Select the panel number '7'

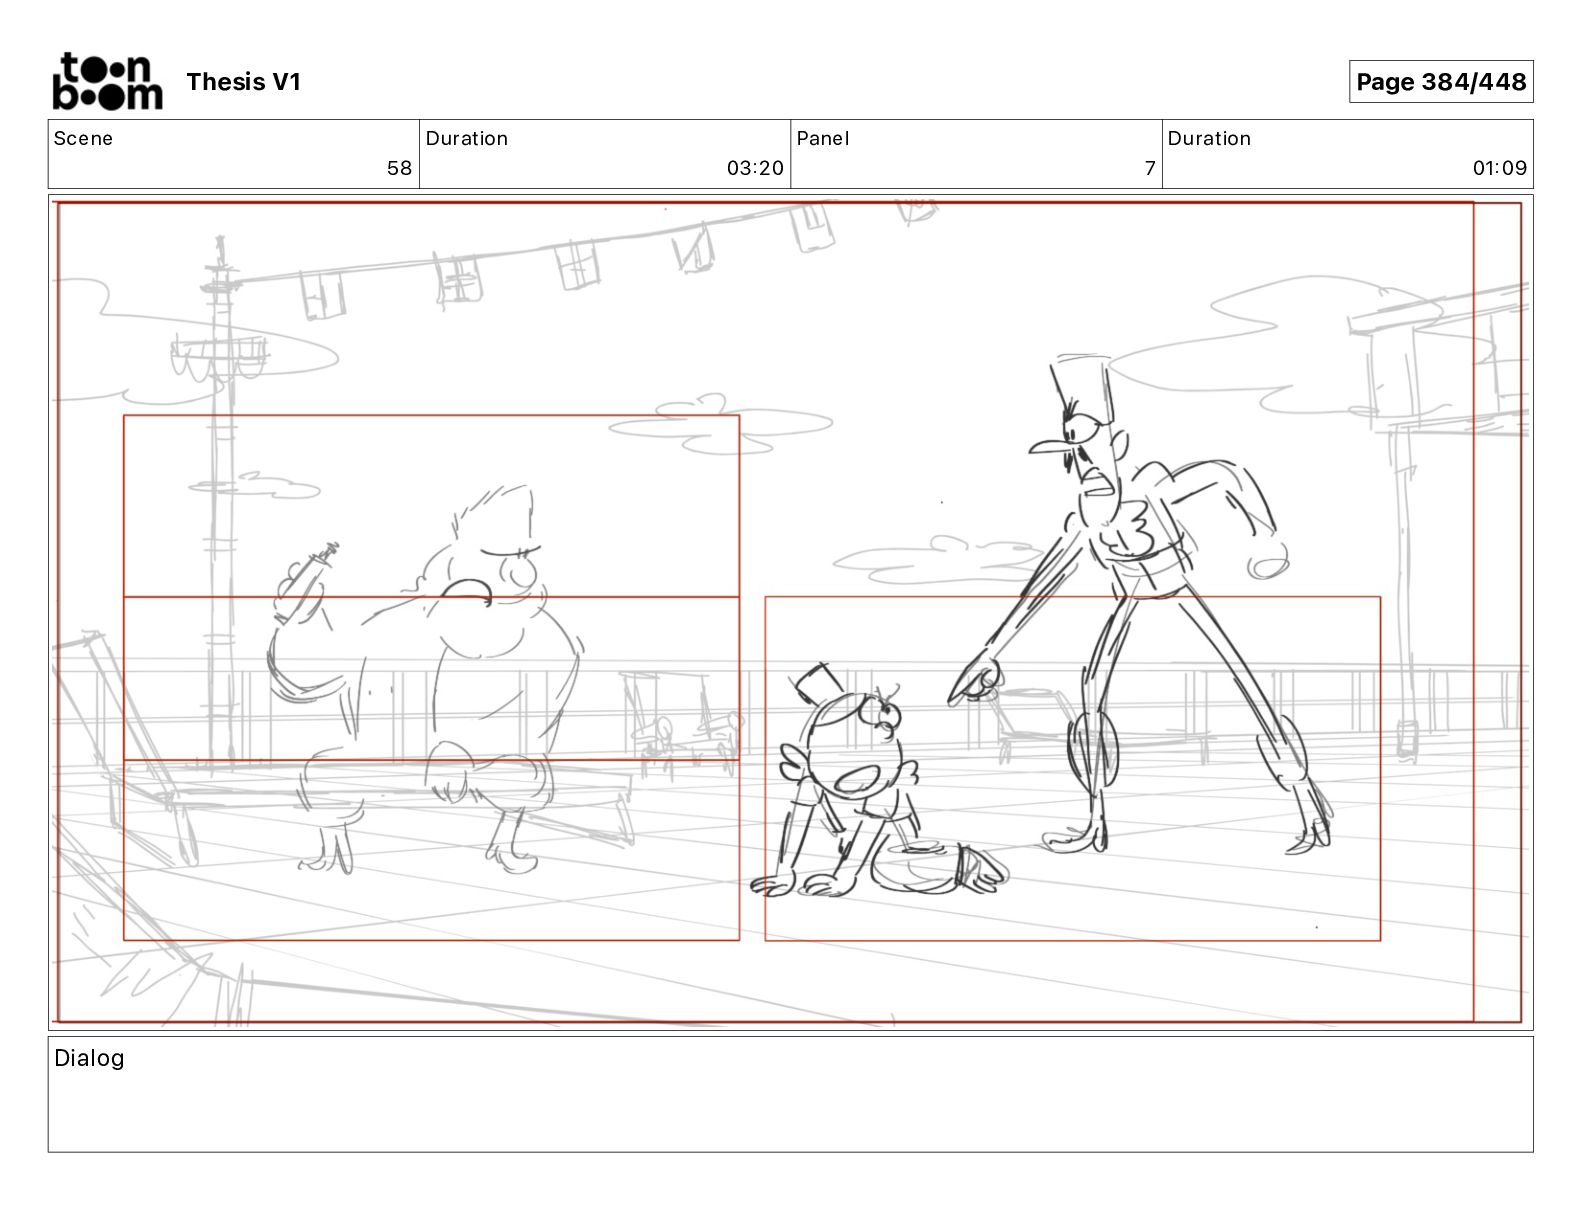pyautogui.click(x=1150, y=168)
